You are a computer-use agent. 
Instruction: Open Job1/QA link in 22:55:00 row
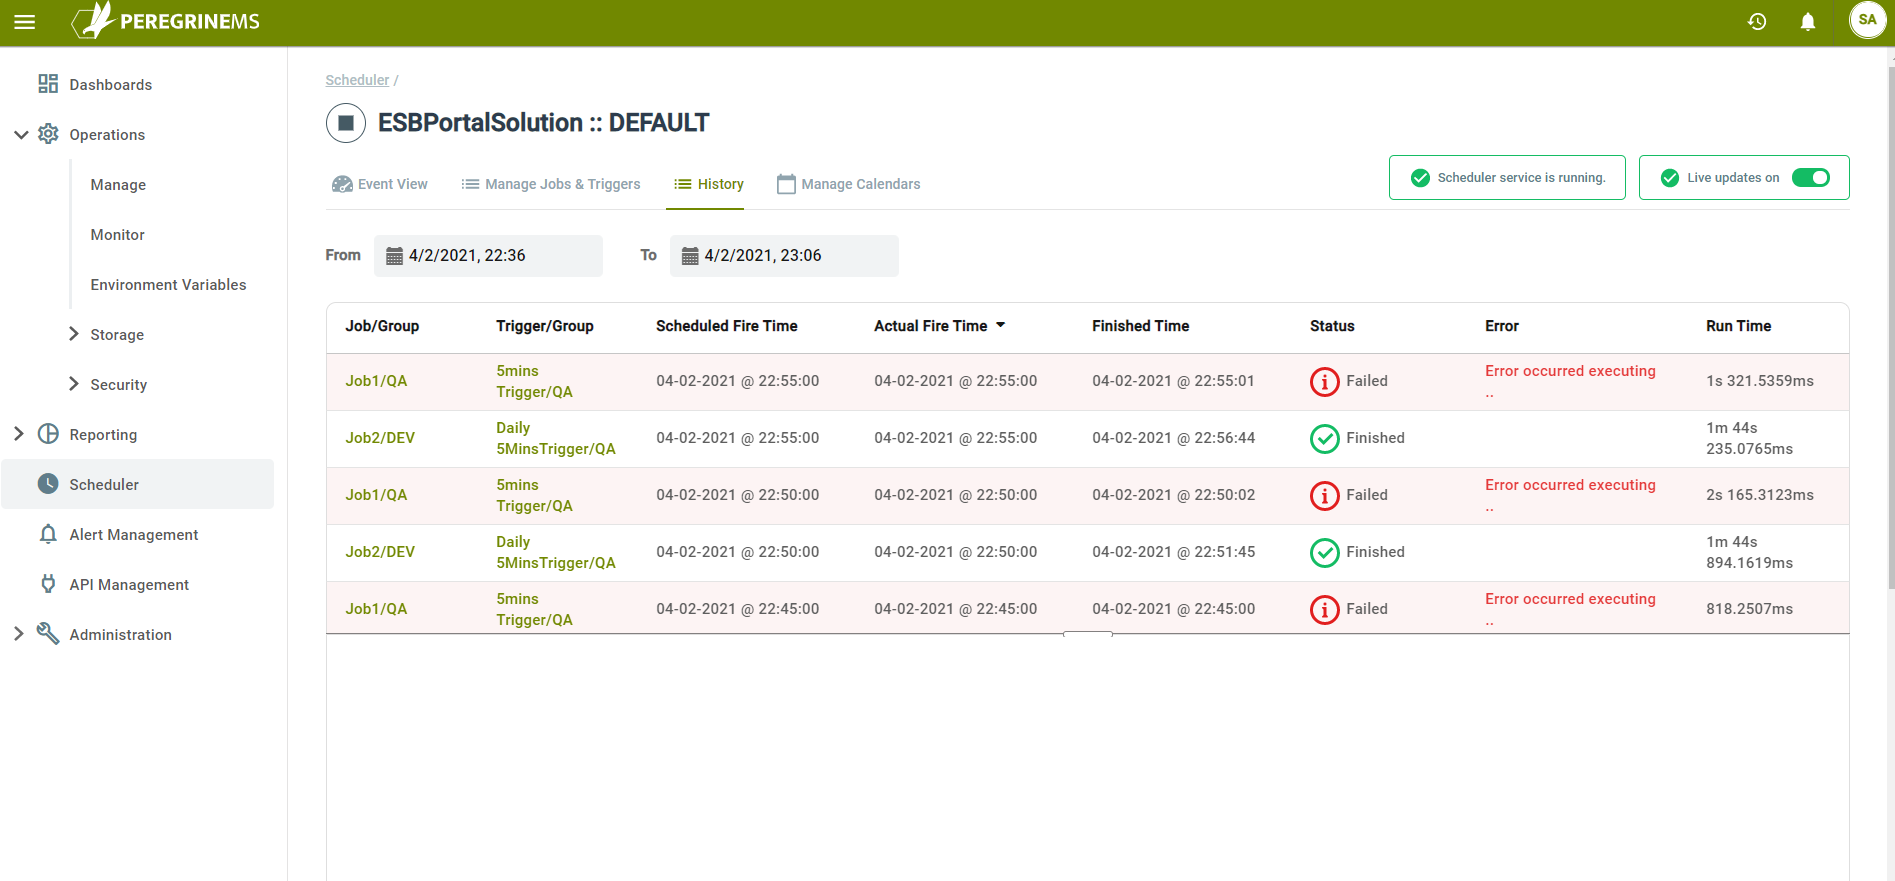pyautogui.click(x=376, y=381)
